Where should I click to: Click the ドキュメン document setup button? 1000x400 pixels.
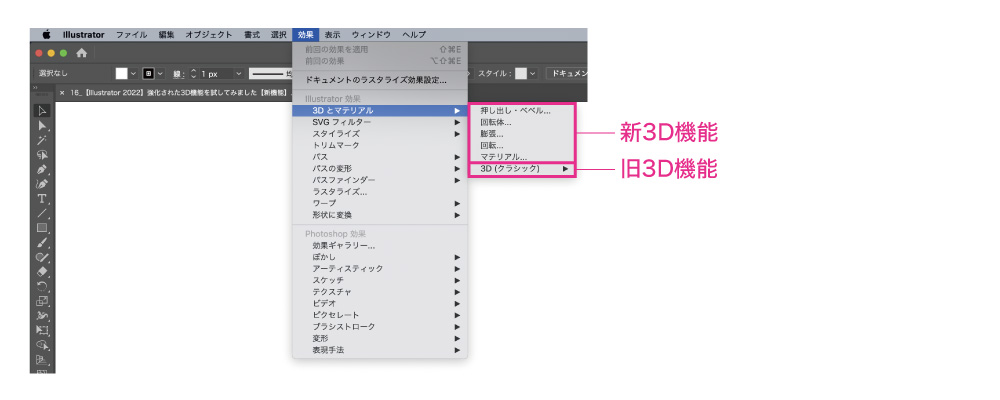[566, 73]
